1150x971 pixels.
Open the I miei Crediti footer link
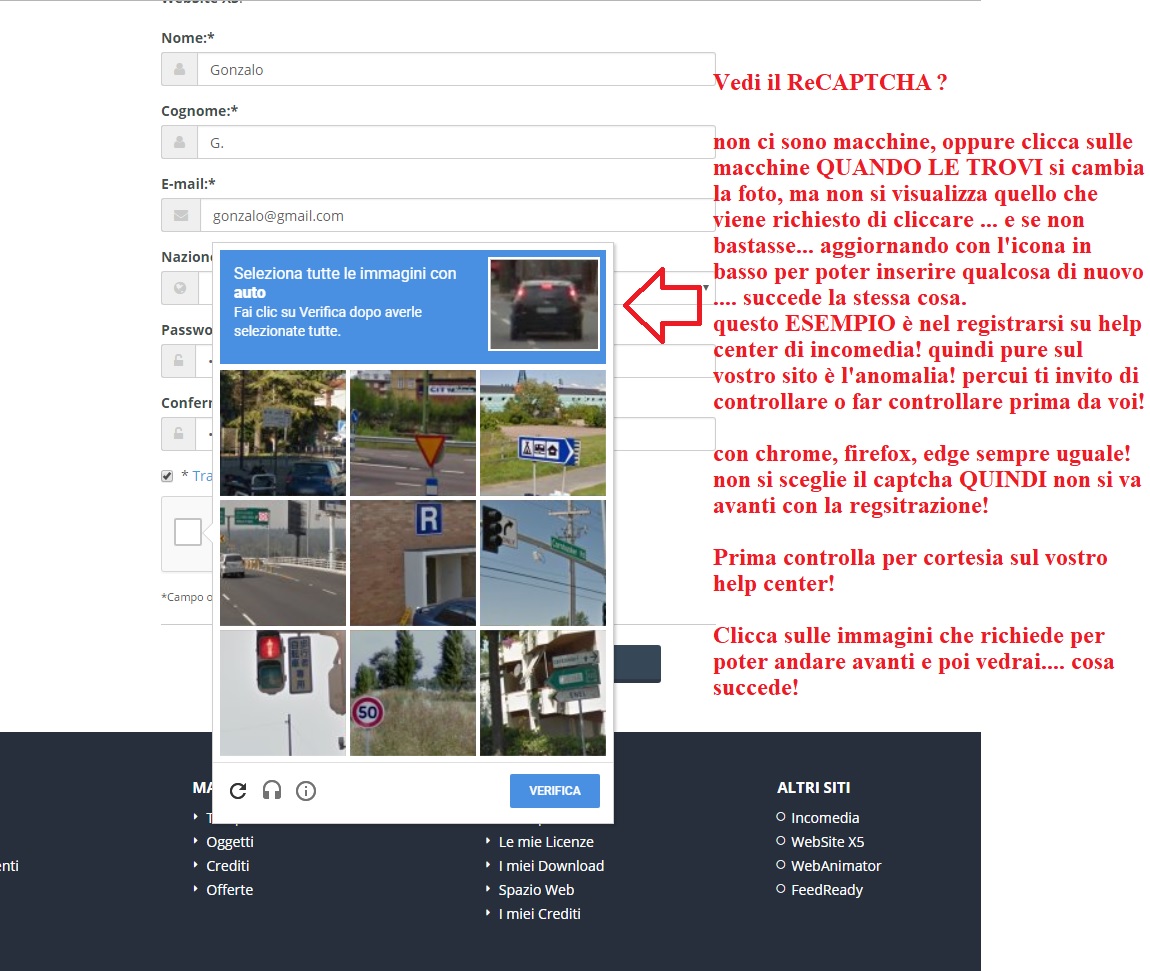(539, 914)
